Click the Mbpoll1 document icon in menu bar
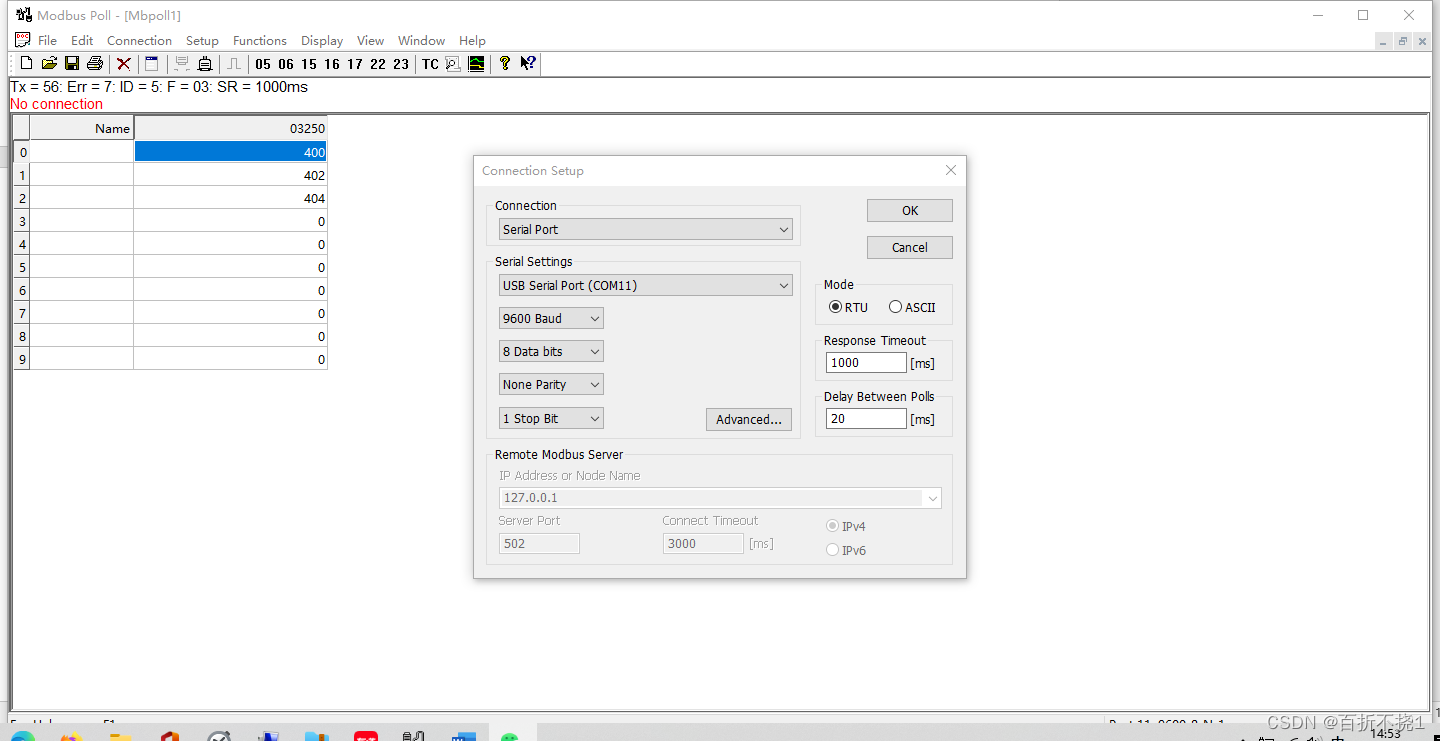 (x=22, y=40)
